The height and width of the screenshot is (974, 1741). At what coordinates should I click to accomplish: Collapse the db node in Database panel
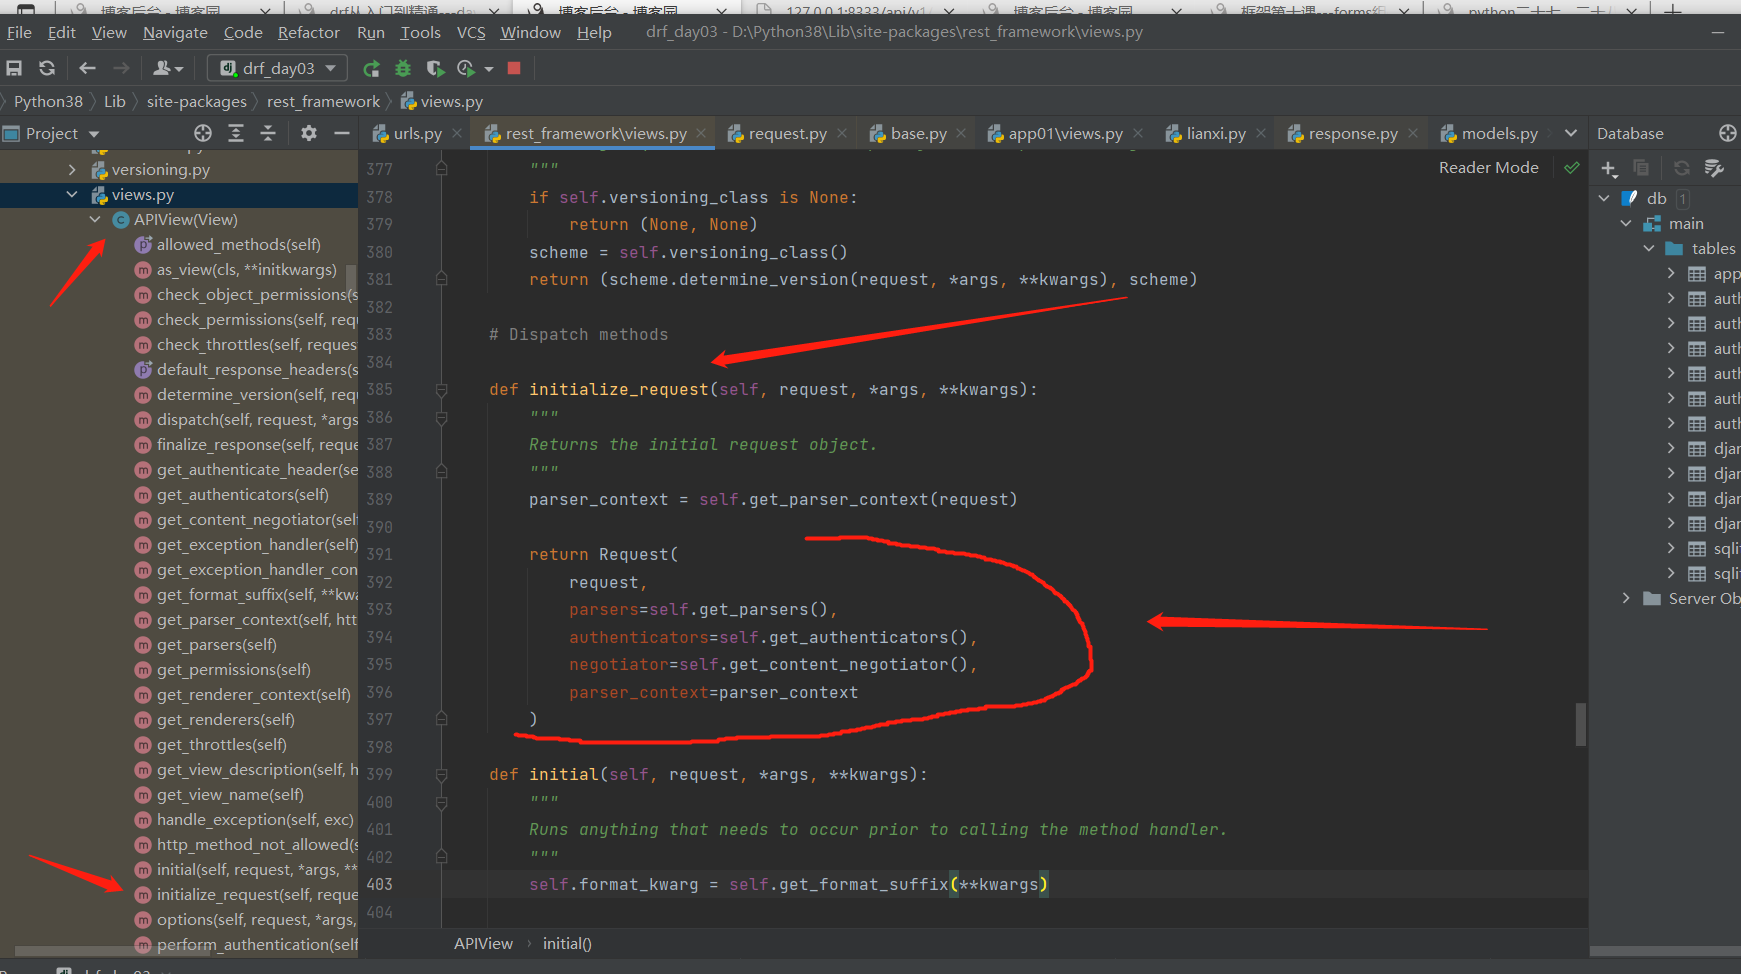1604,198
